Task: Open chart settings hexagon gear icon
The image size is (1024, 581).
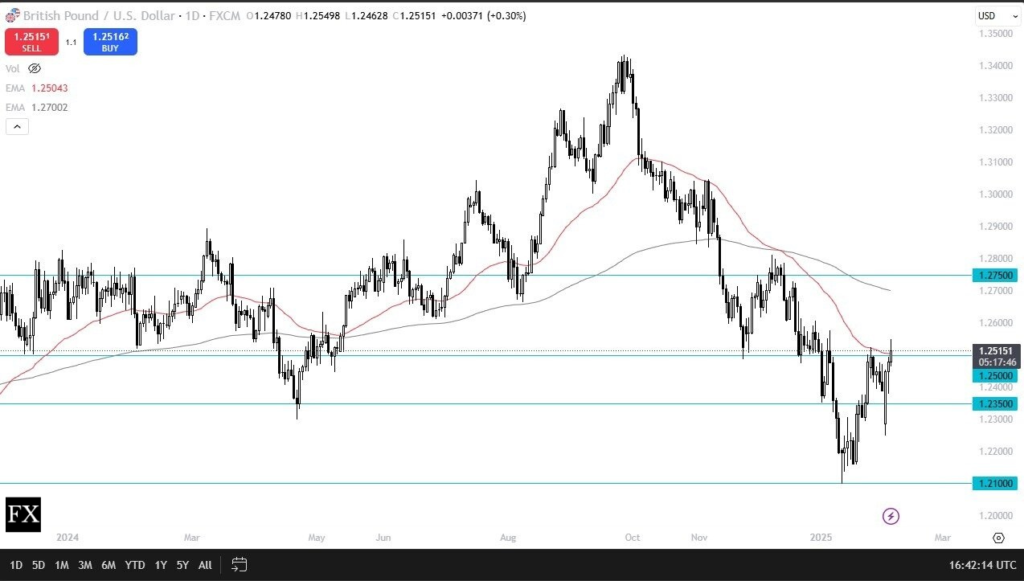Action: coord(998,538)
